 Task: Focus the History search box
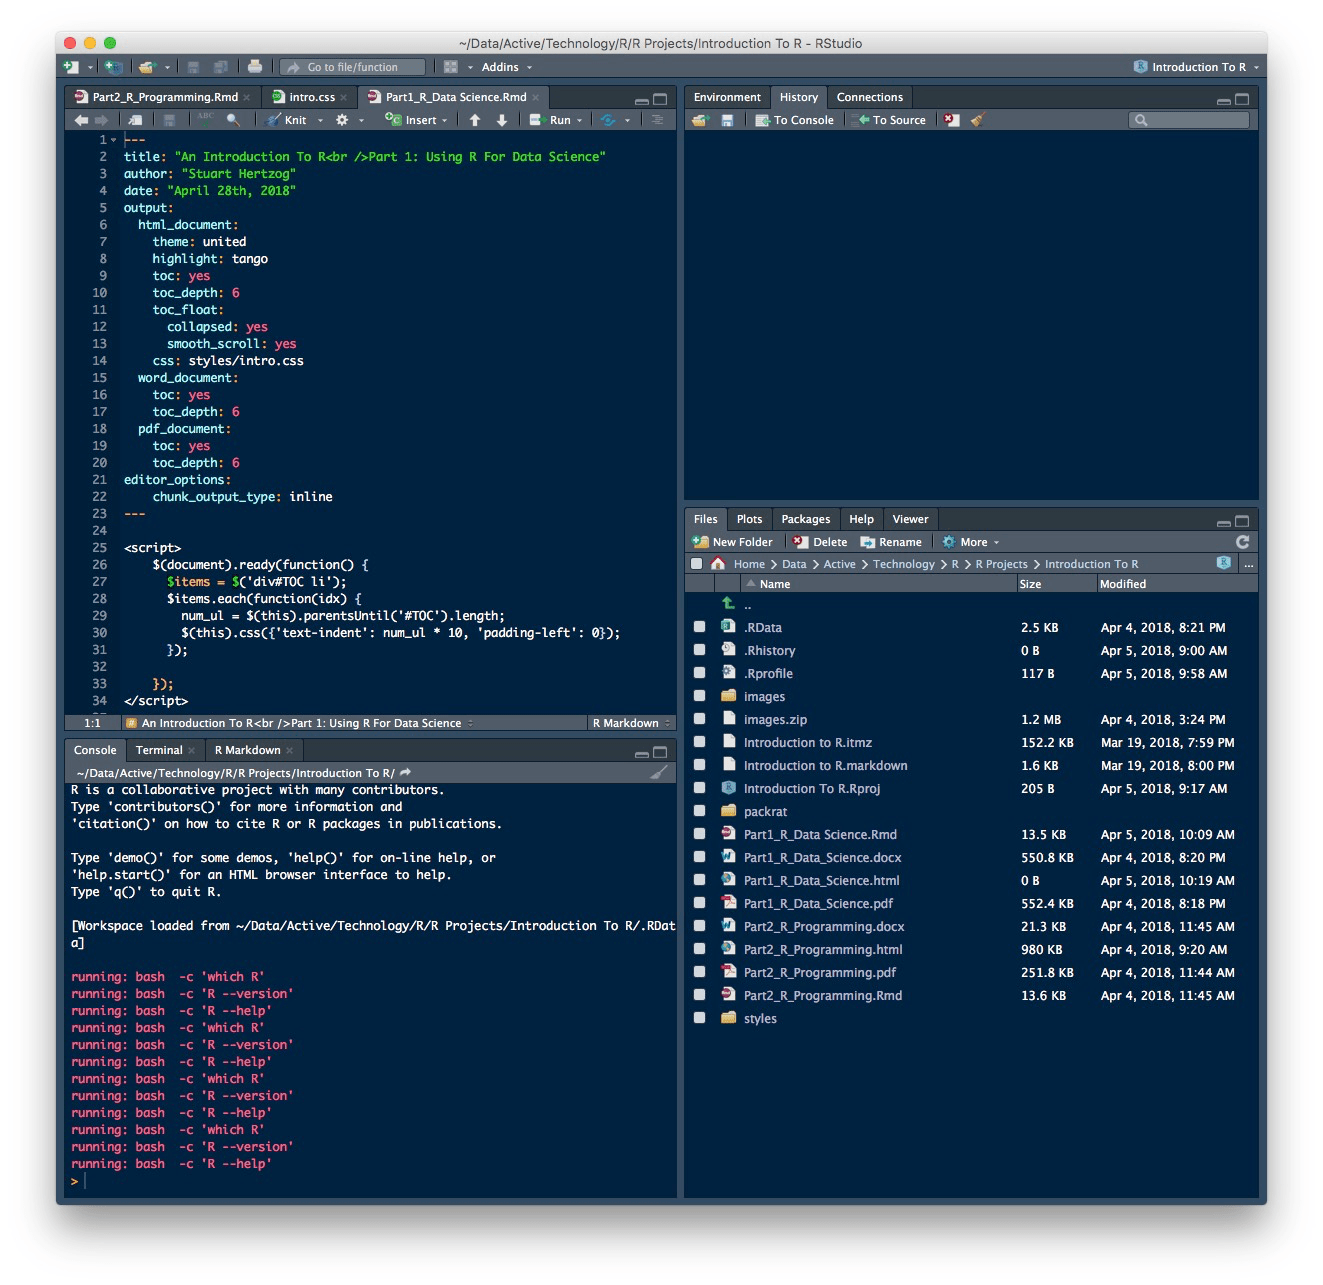tap(1189, 120)
